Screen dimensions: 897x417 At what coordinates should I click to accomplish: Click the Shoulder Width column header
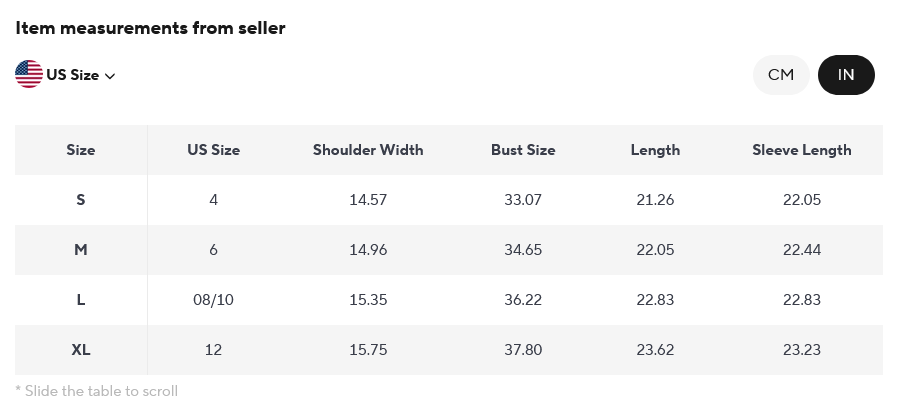tap(368, 150)
